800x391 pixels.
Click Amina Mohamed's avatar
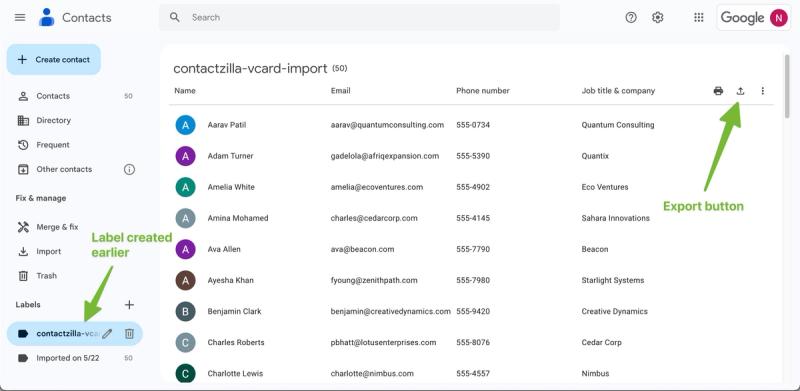185,218
